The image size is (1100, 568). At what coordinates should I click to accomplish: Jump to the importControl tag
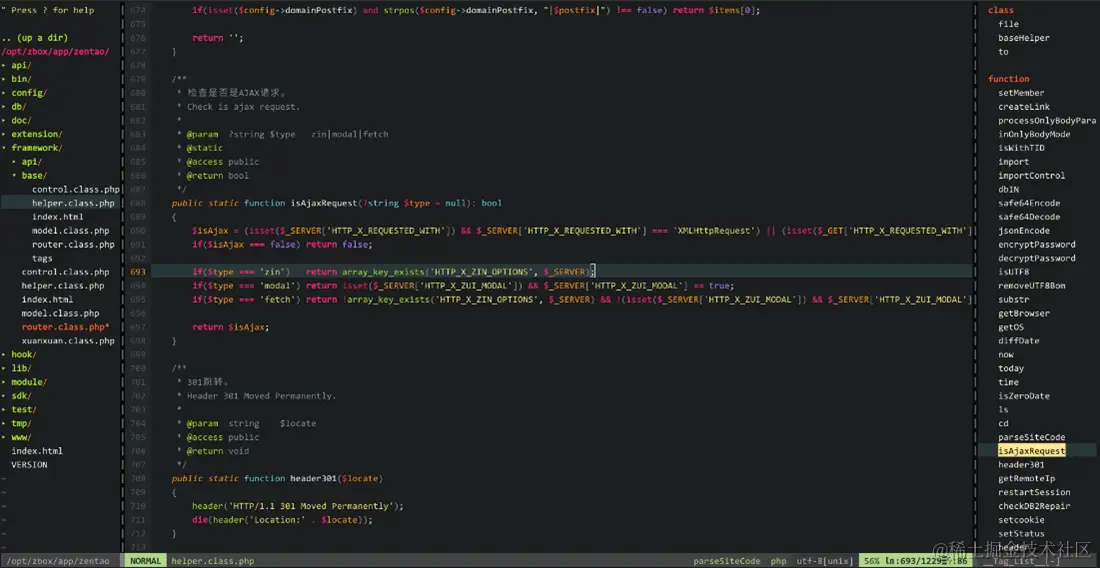coord(1032,175)
